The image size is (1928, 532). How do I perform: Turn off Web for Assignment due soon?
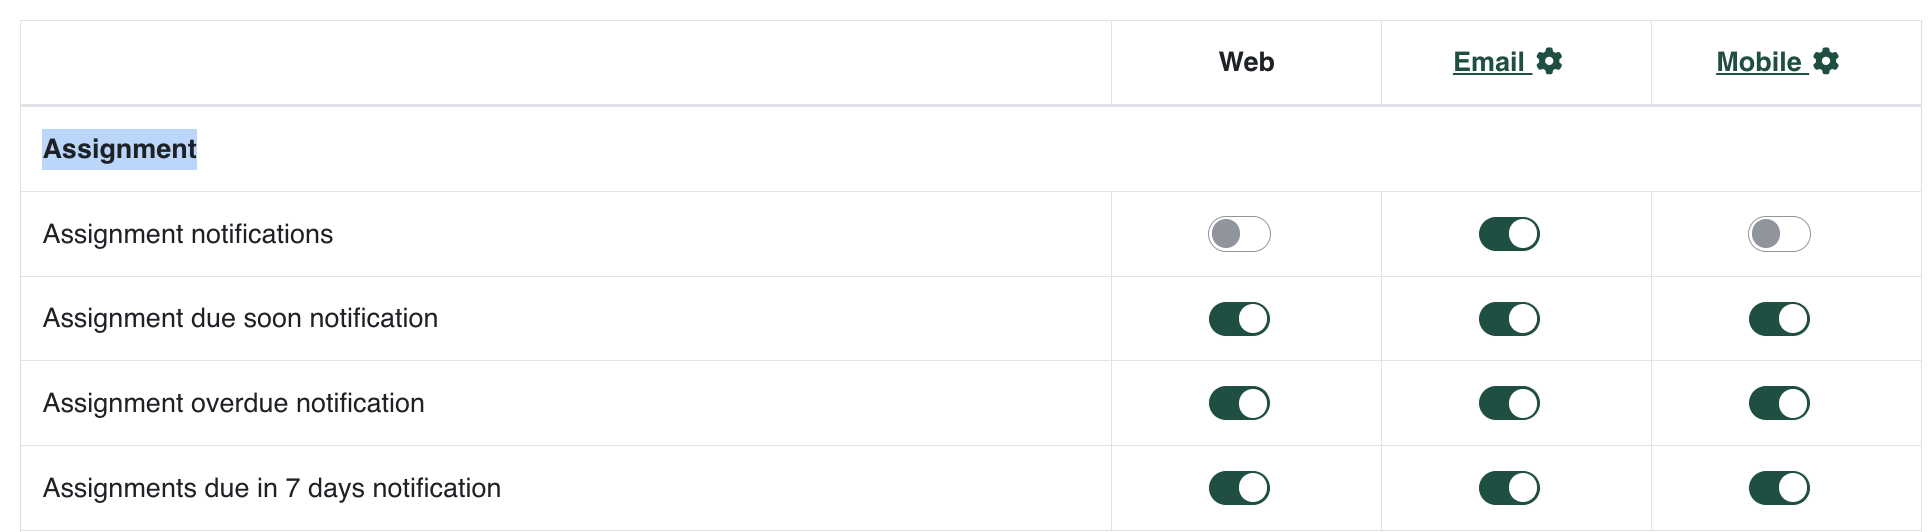pyautogui.click(x=1239, y=319)
